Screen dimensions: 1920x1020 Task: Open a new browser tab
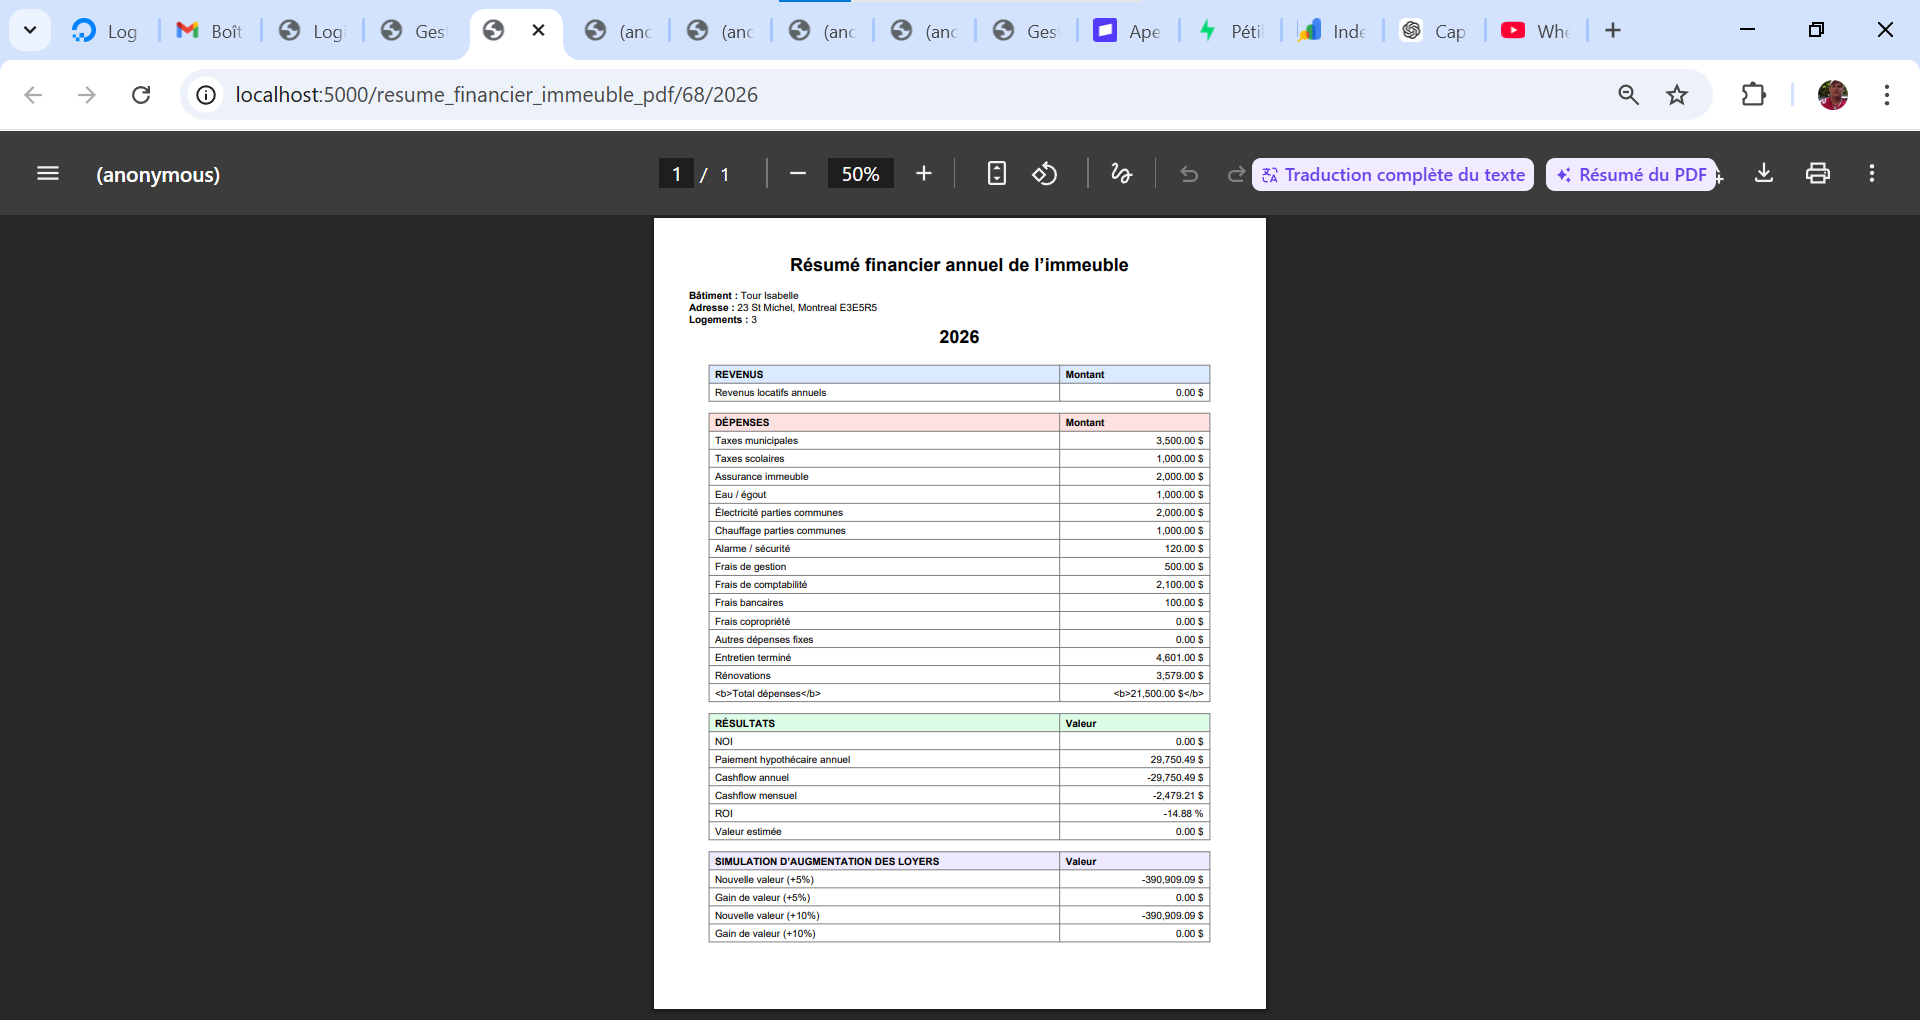pyautogui.click(x=1613, y=30)
